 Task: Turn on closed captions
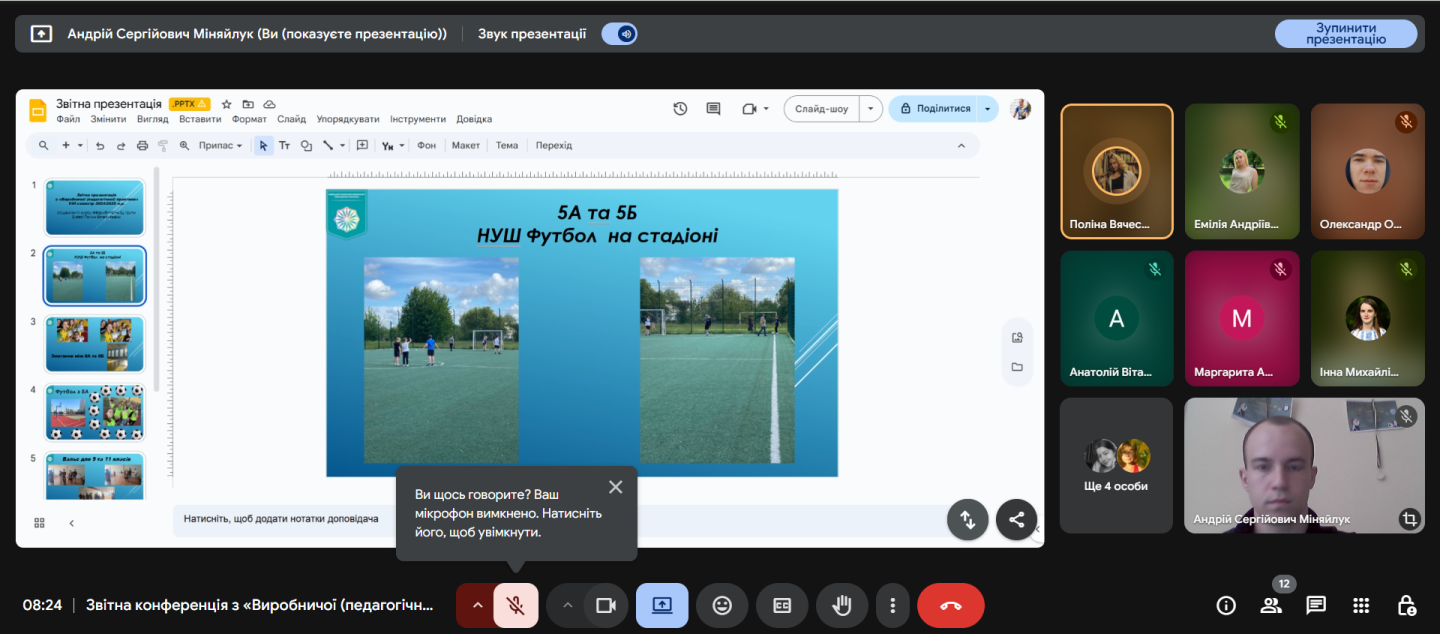[x=781, y=605]
